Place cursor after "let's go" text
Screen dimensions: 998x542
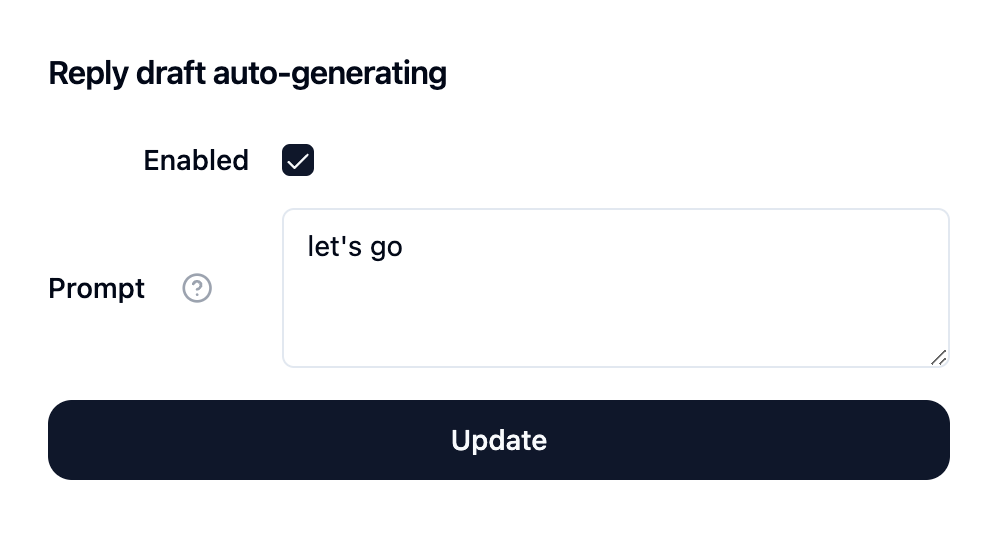[x=404, y=246]
